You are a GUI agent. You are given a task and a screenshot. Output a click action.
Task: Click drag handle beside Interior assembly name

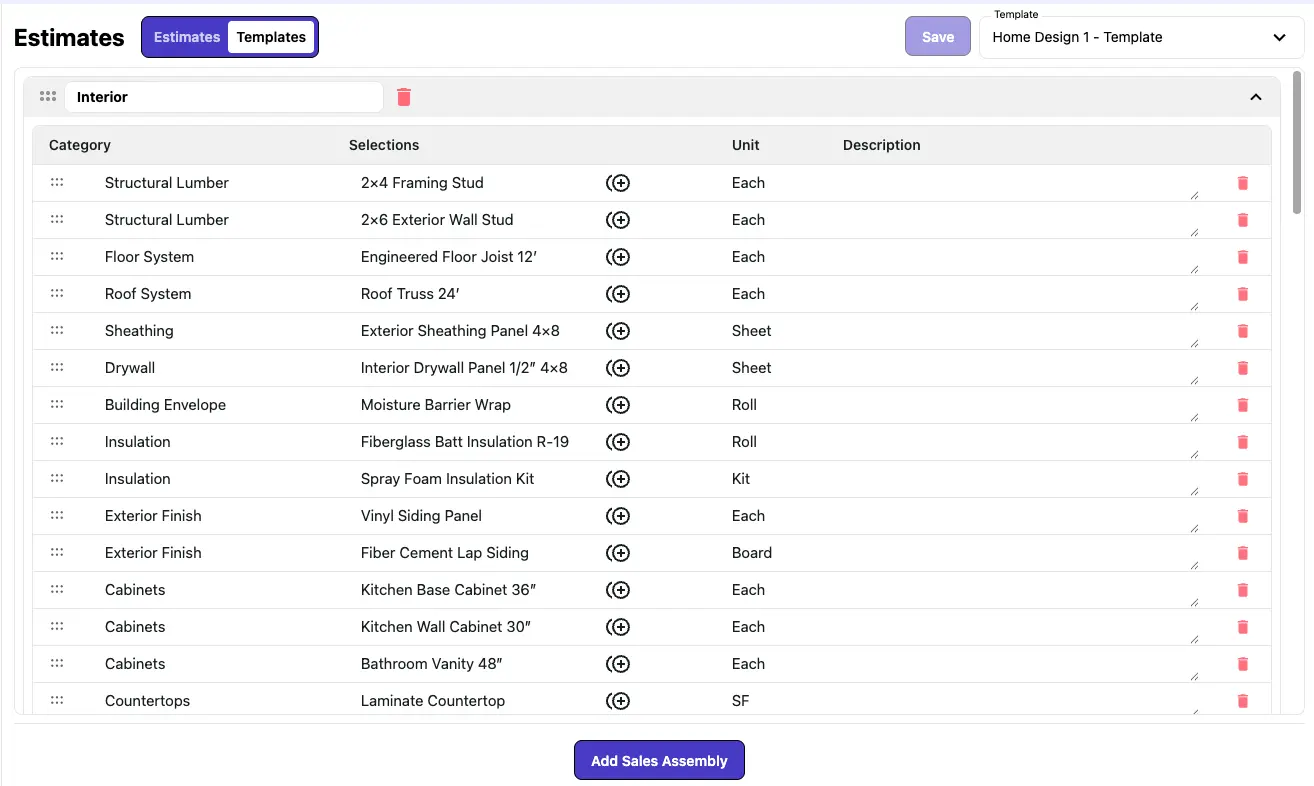47,97
